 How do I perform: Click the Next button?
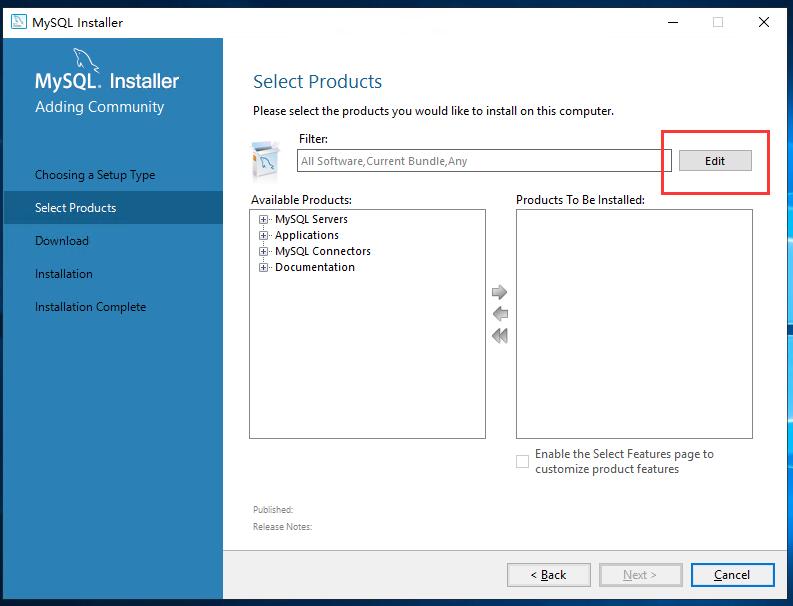pos(641,575)
